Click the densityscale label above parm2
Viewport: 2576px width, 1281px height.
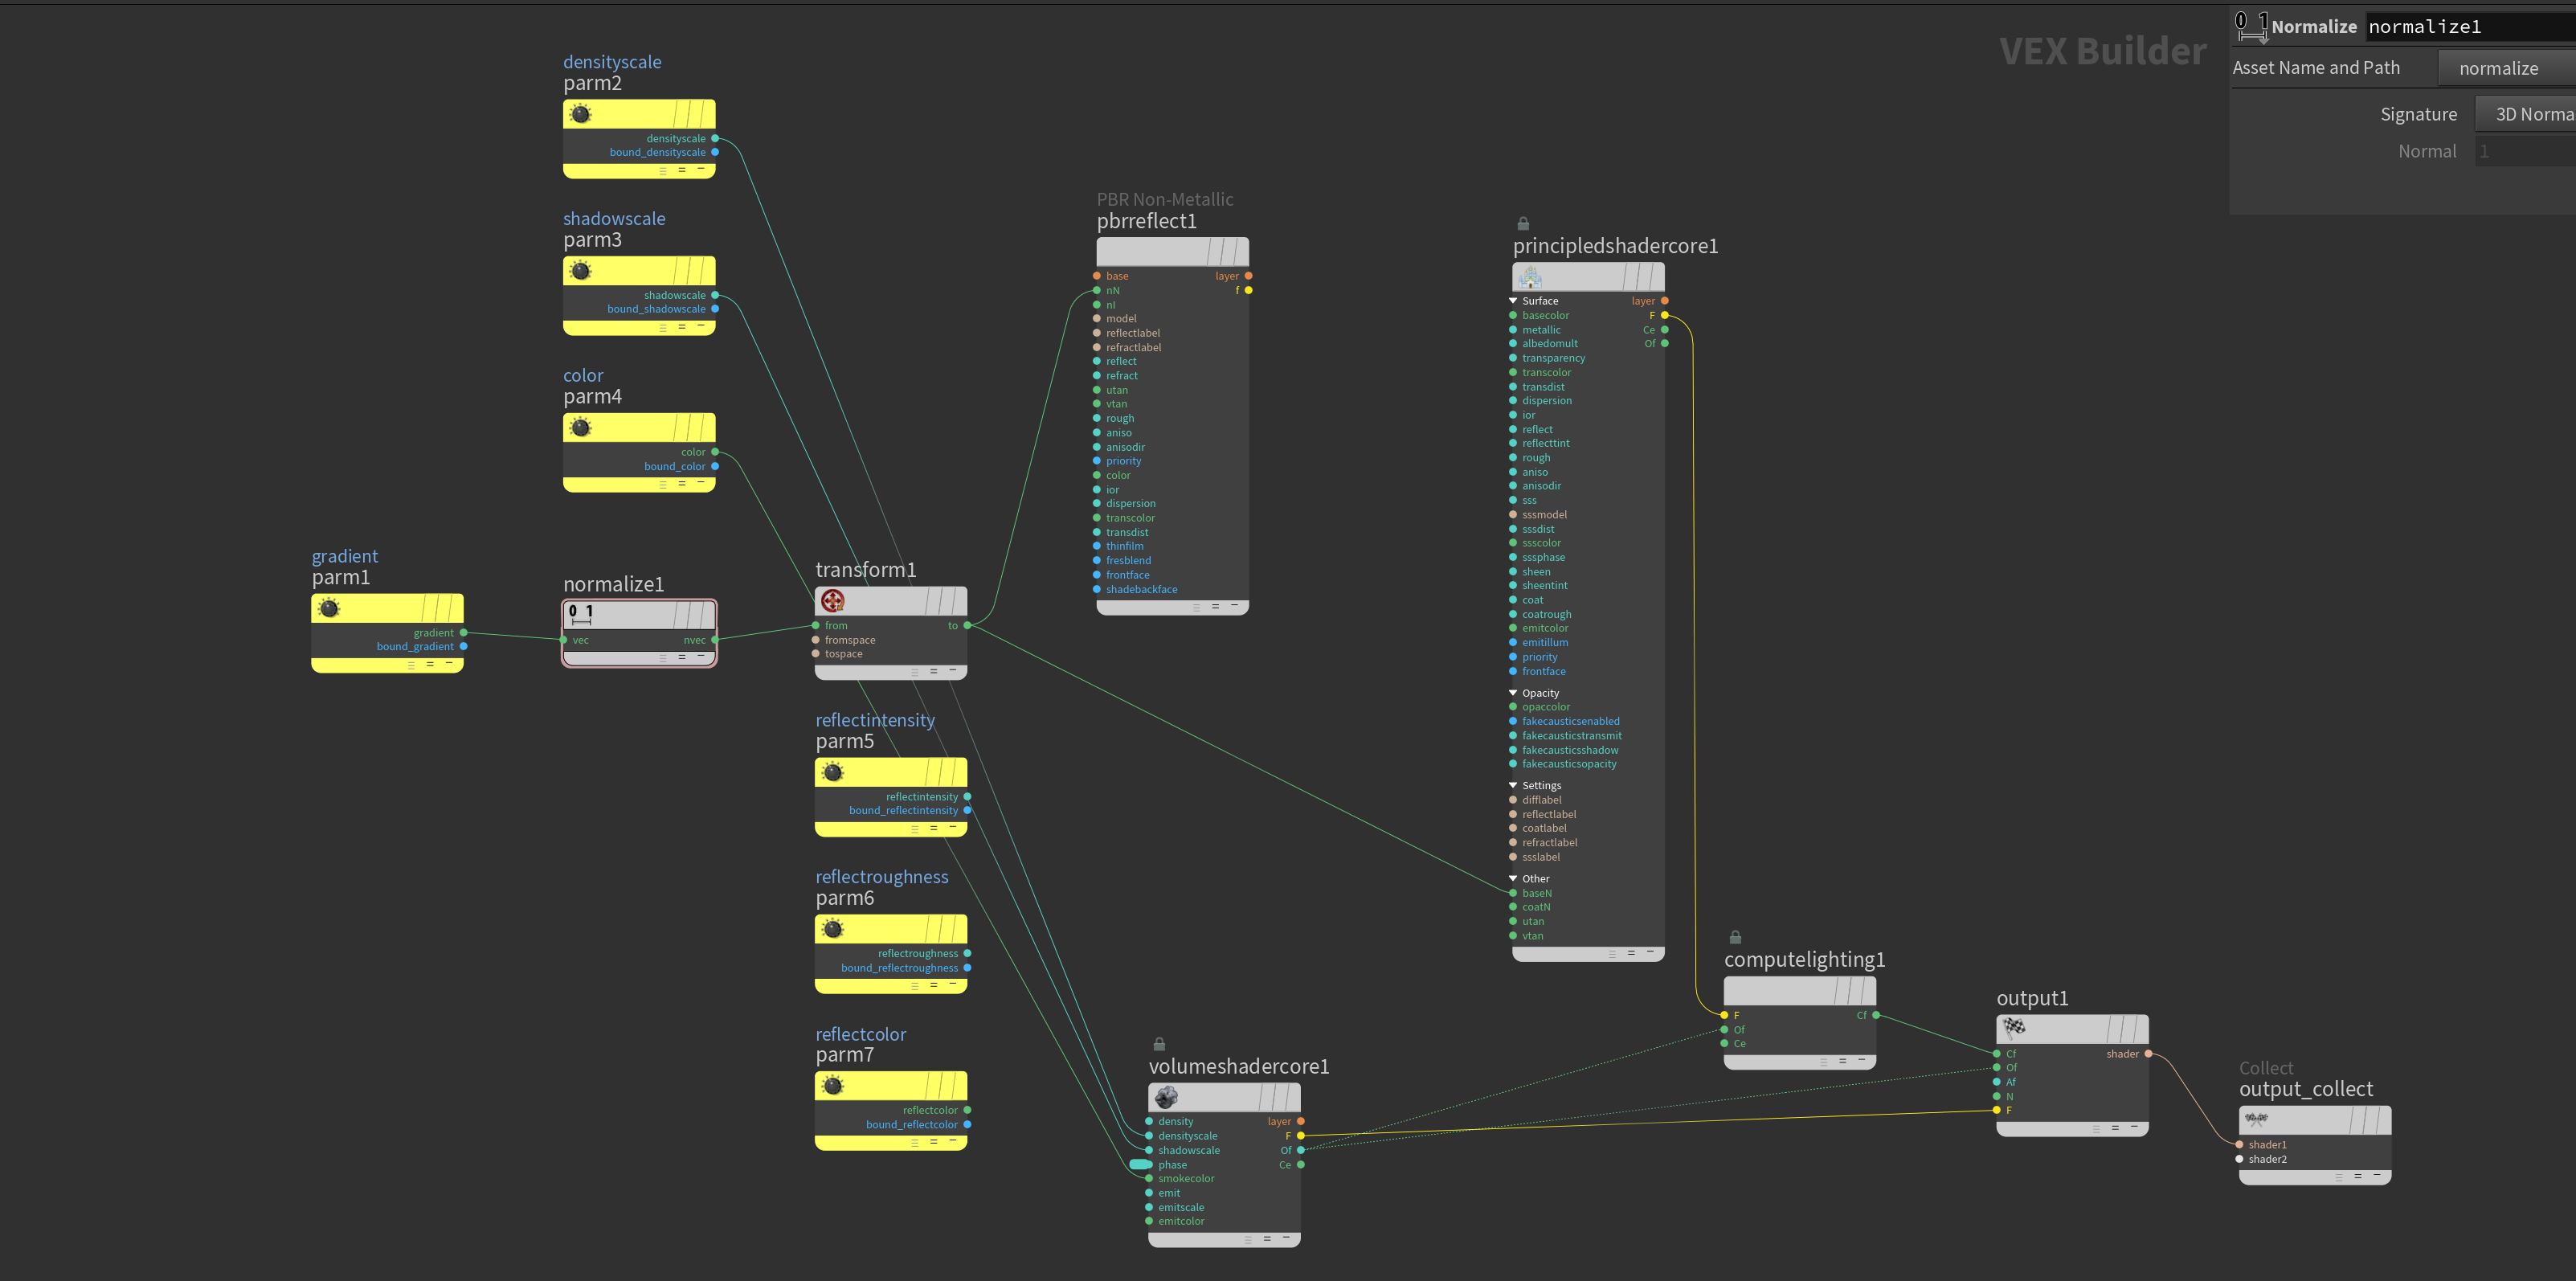(x=612, y=62)
